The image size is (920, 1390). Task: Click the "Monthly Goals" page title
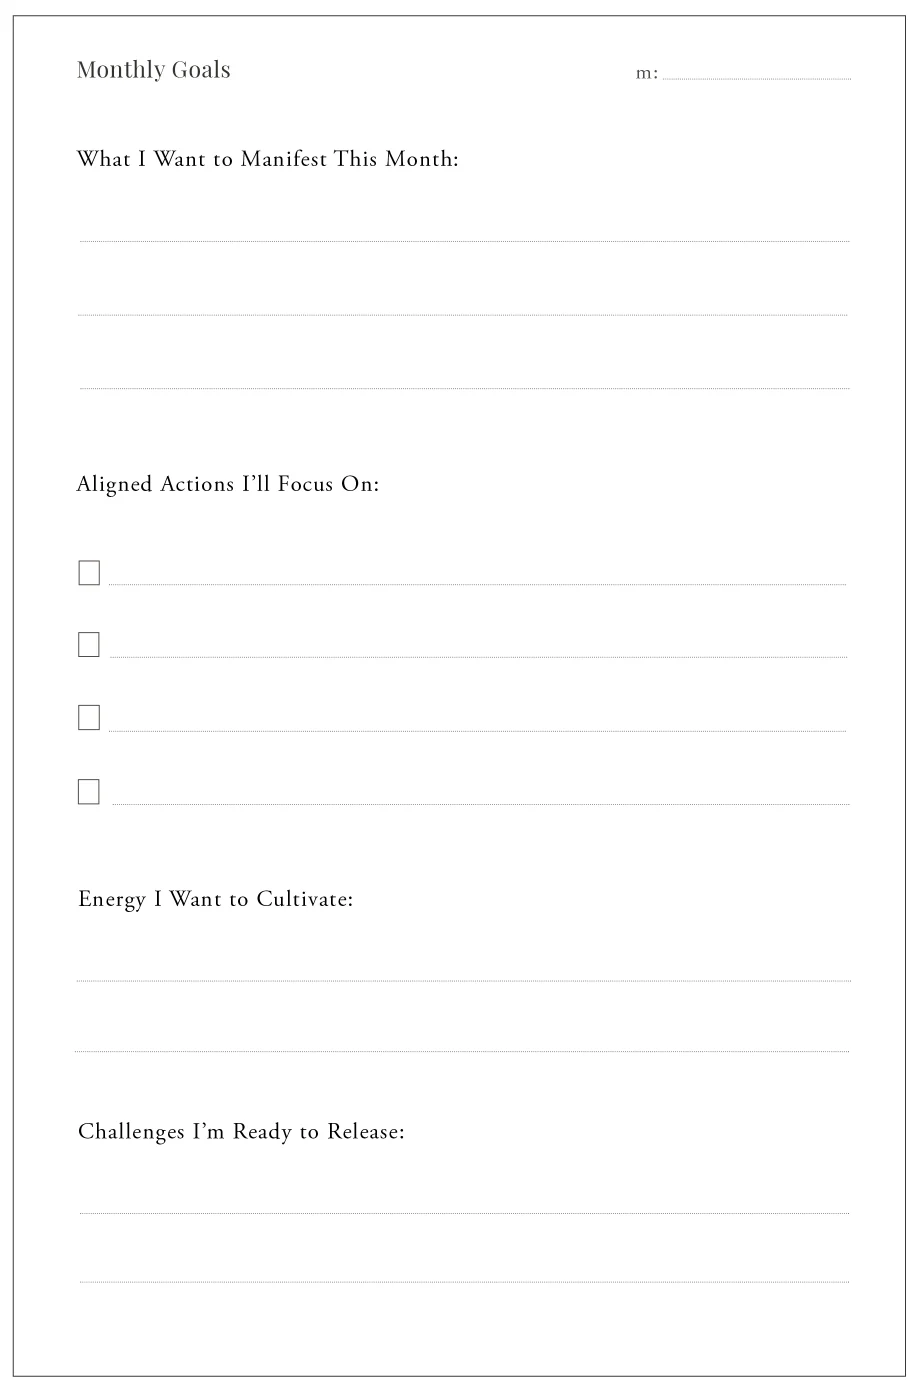tap(154, 70)
